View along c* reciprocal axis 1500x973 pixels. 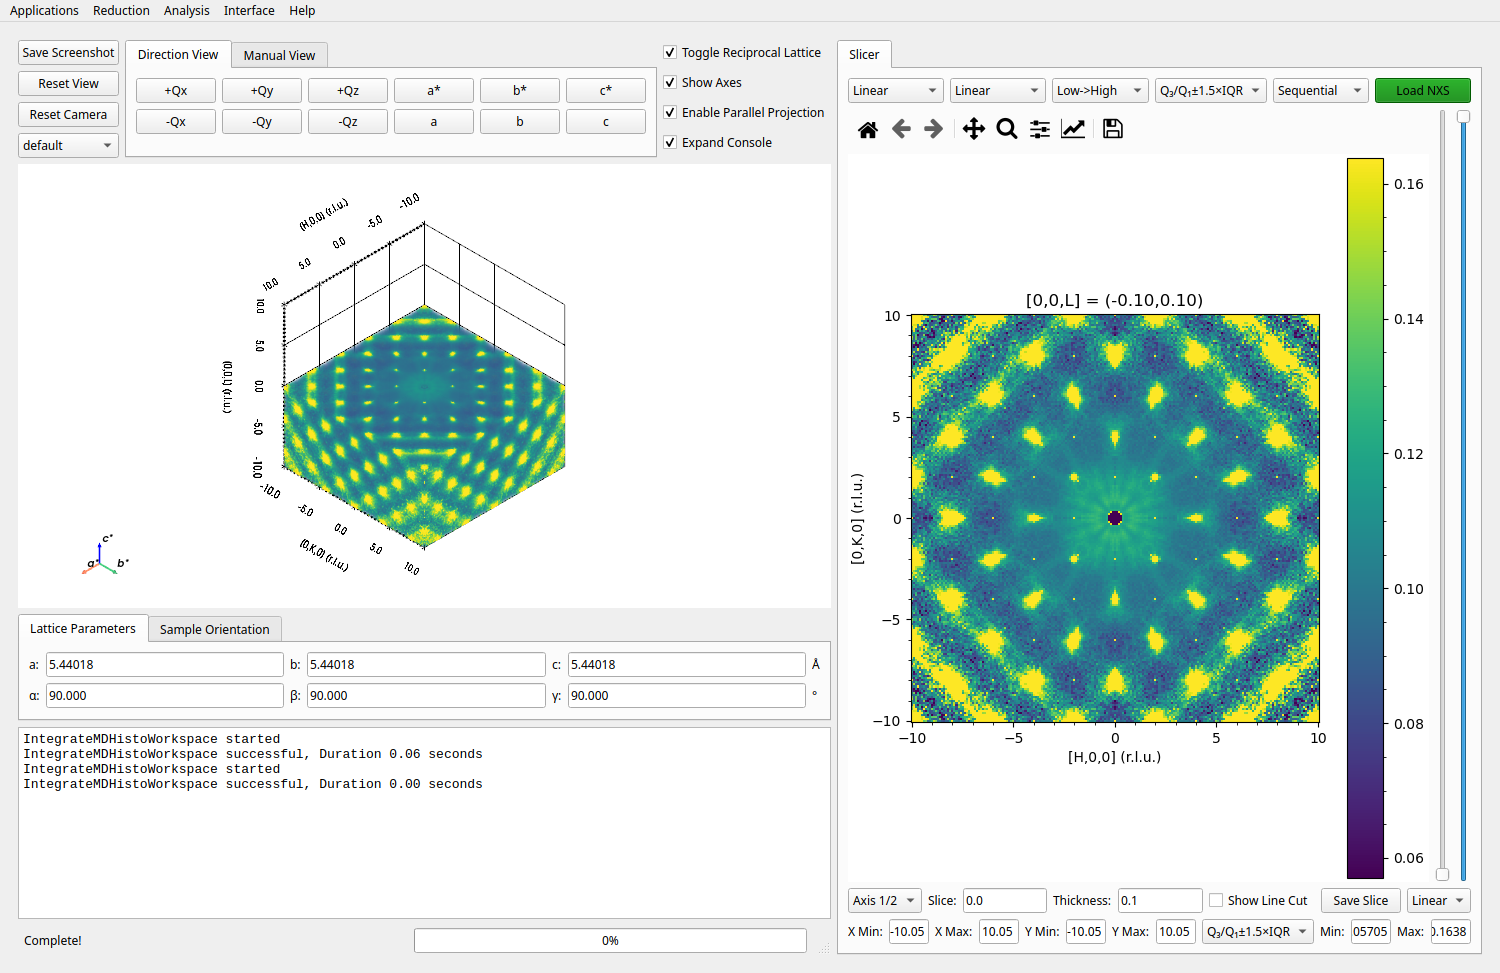pos(606,90)
